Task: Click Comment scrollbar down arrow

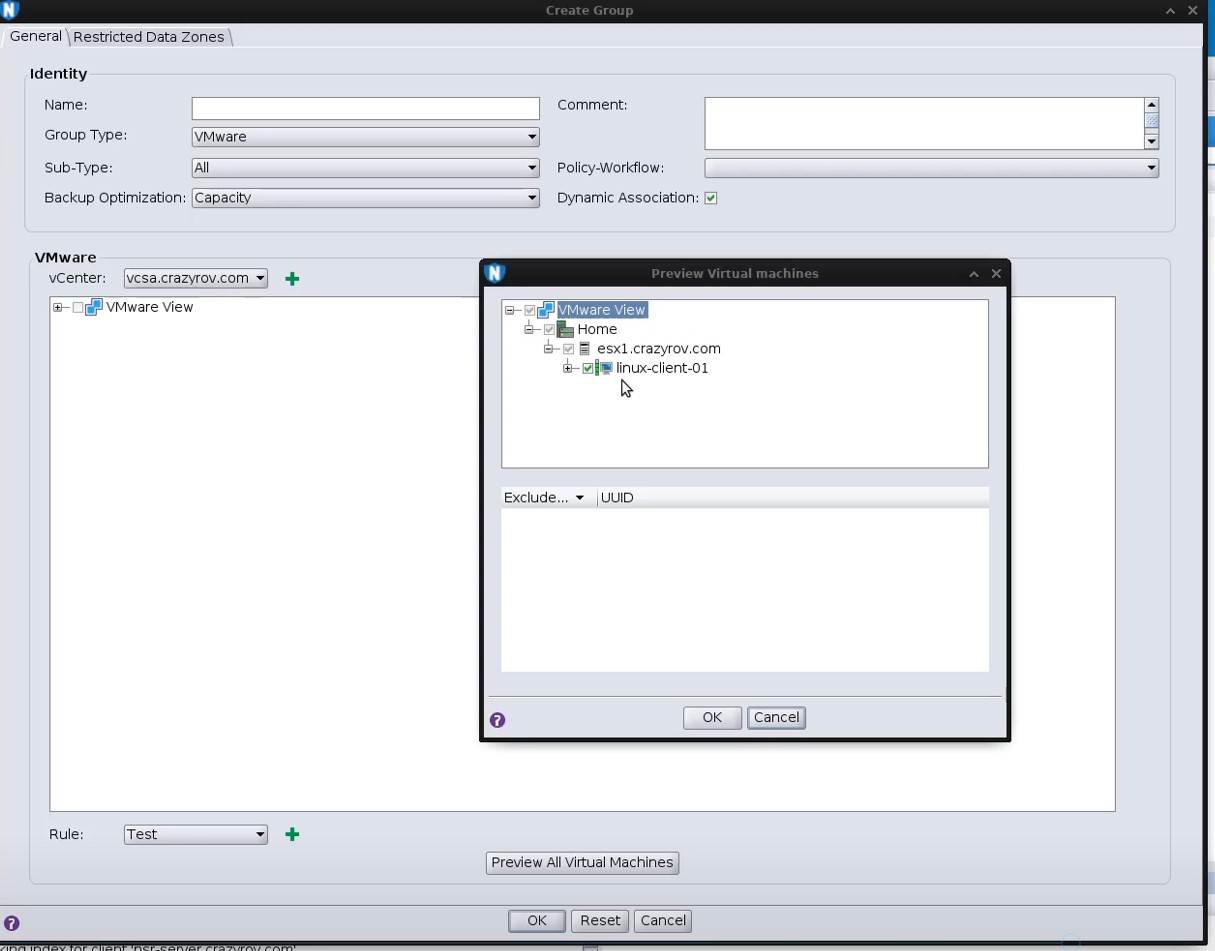Action: pyautogui.click(x=1151, y=142)
